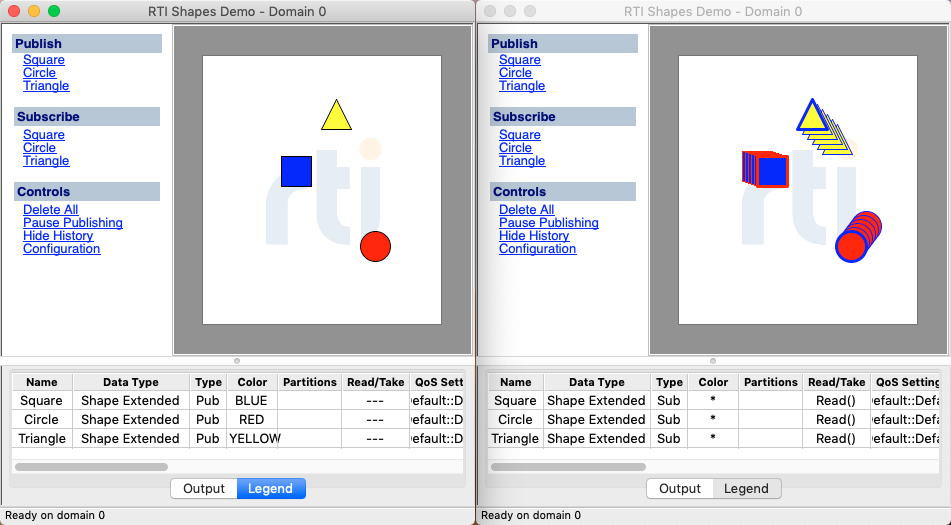Click Publish Circle link in right window

(516, 73)
